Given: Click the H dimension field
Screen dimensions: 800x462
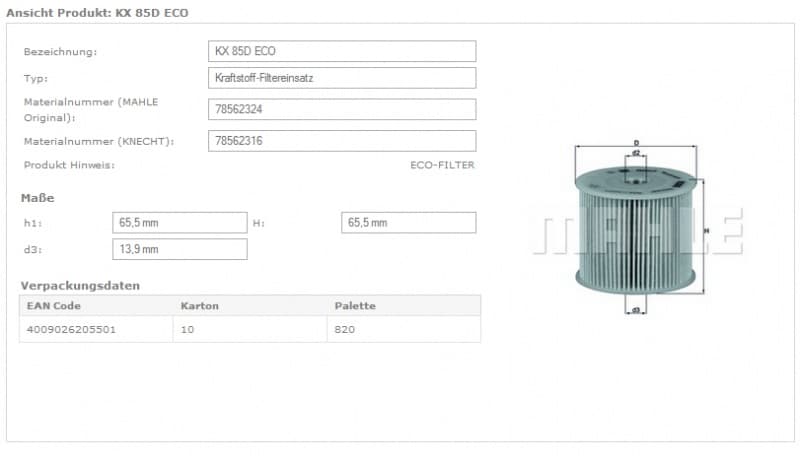Looking at the screenshot, I should point(409,223).
